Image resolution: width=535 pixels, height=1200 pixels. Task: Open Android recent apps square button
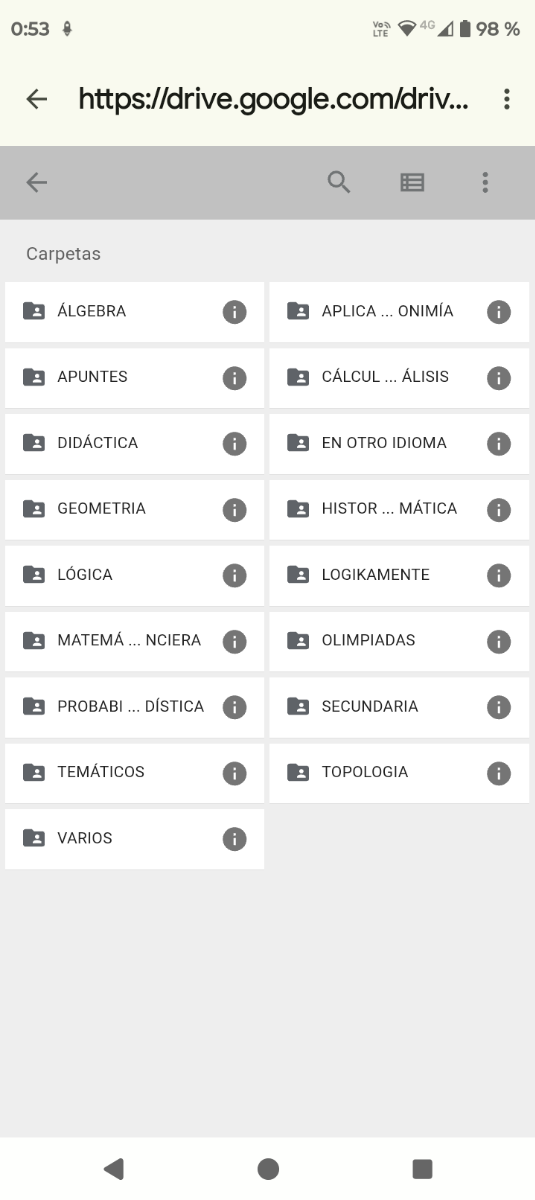(x=422, y=1168)
